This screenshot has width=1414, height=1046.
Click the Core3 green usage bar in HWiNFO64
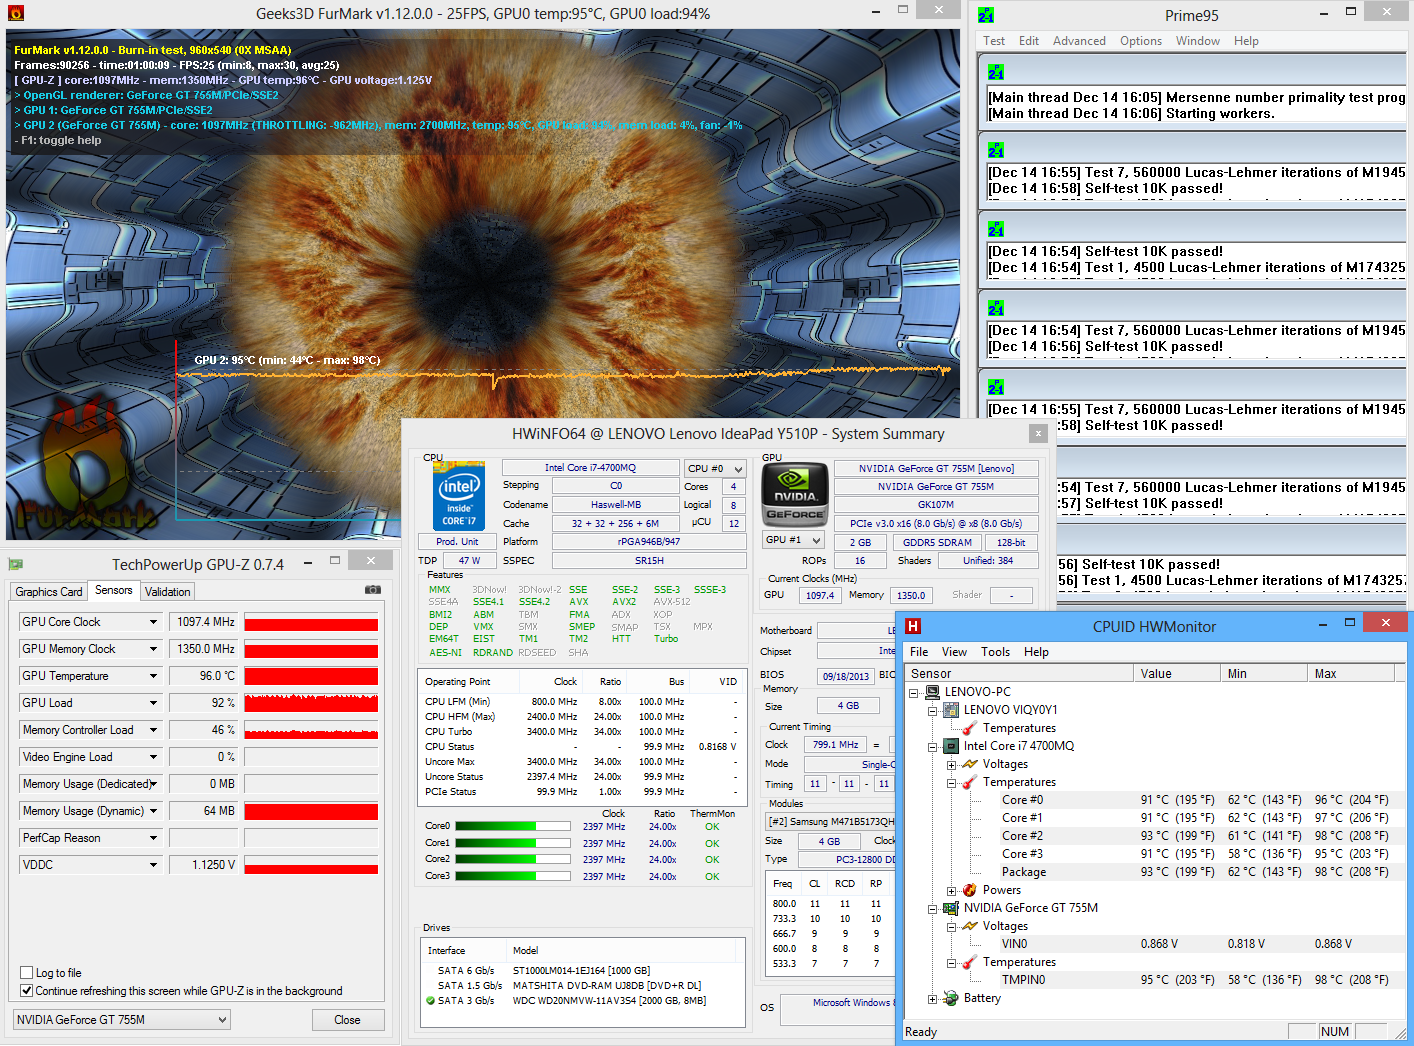(513, 876)
